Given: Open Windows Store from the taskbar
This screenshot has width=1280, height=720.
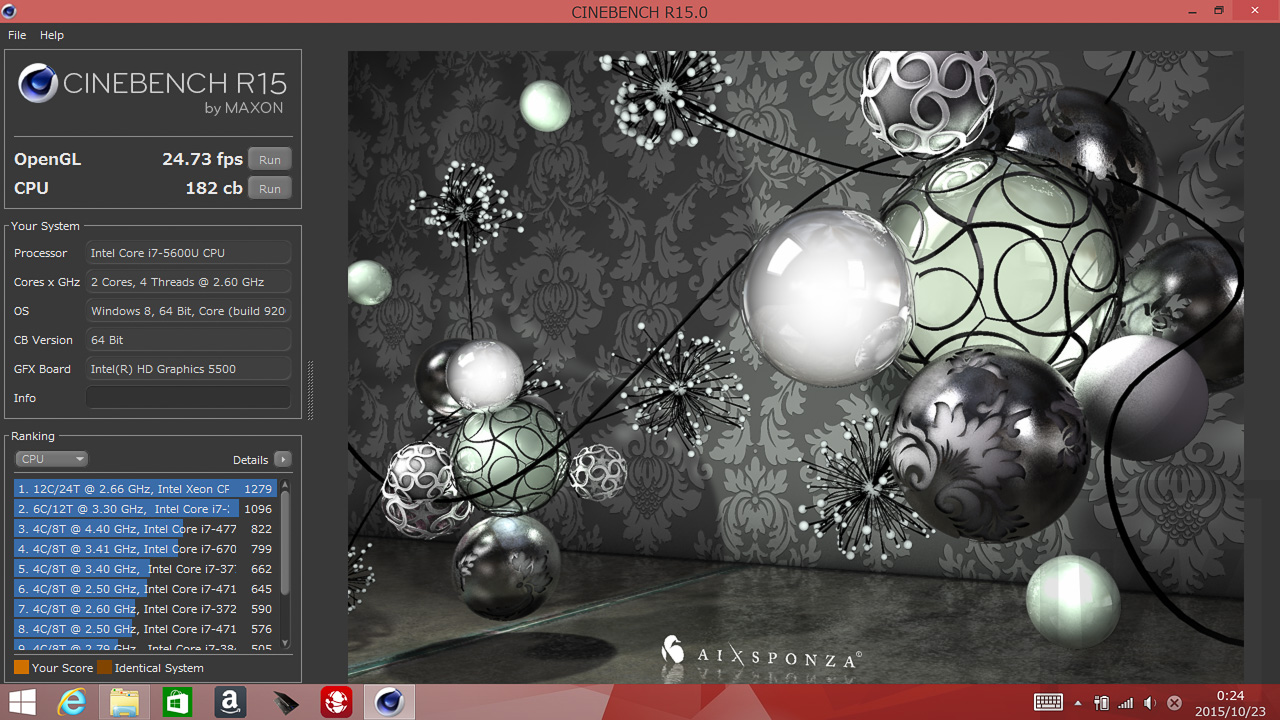Looking at the screenshot, I should coord(177,703).
